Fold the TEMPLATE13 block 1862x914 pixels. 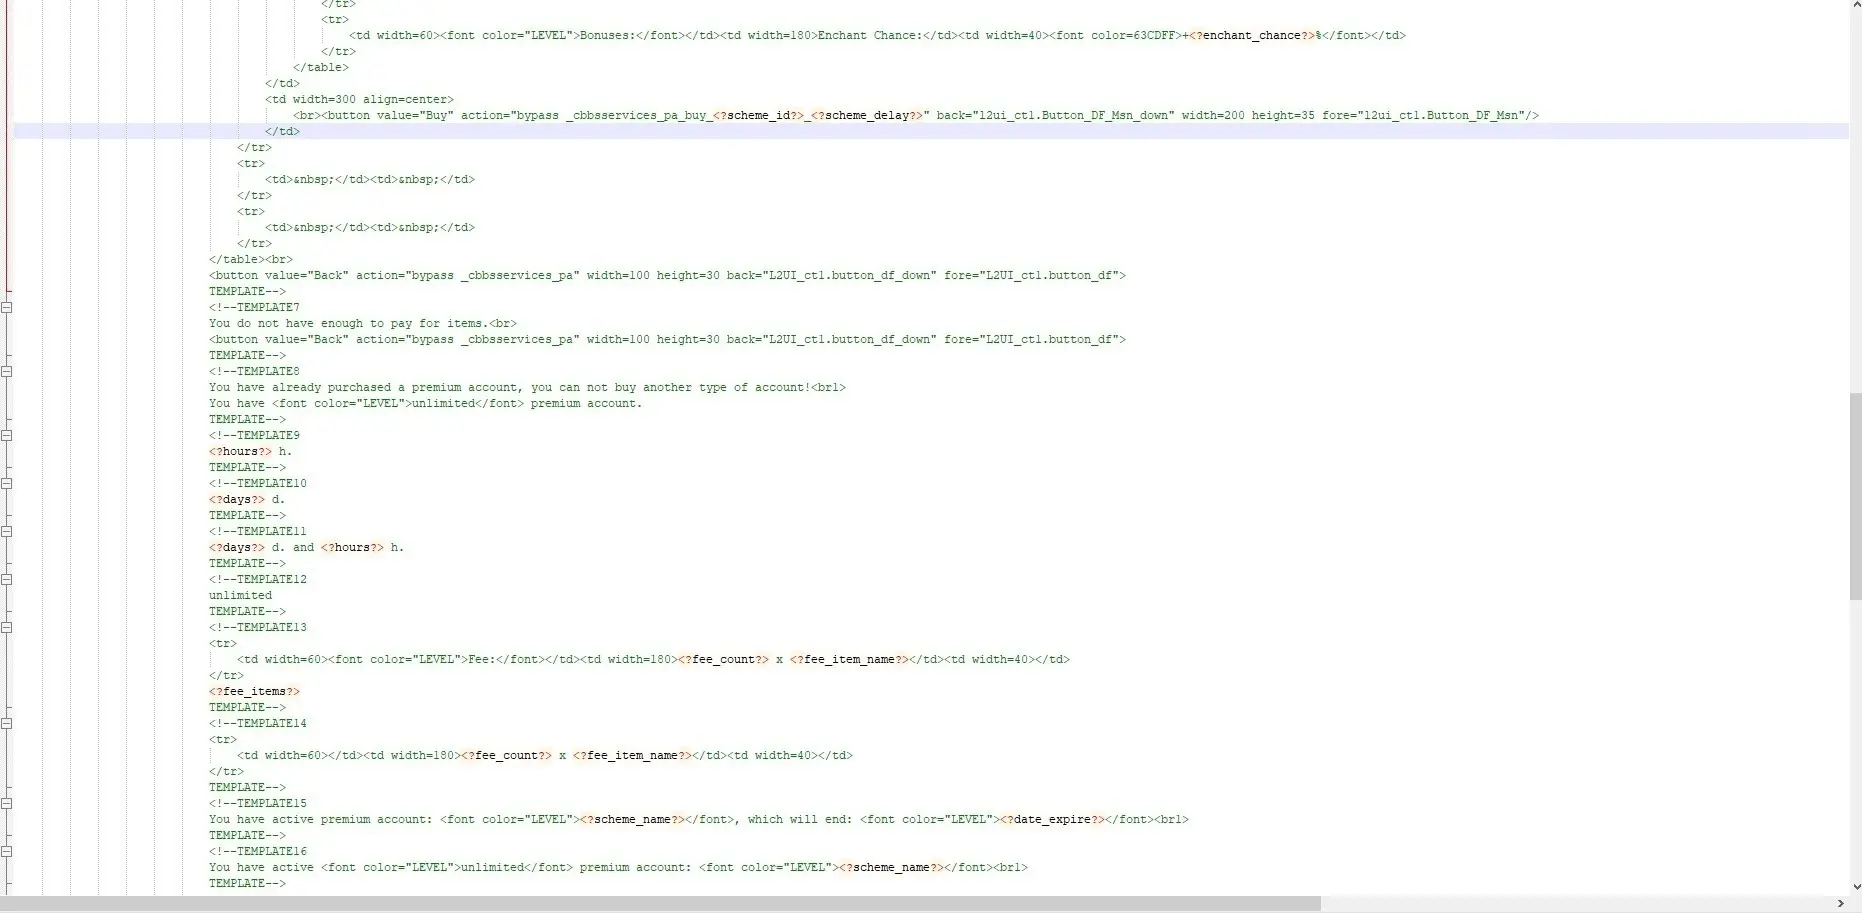(6, 628)
